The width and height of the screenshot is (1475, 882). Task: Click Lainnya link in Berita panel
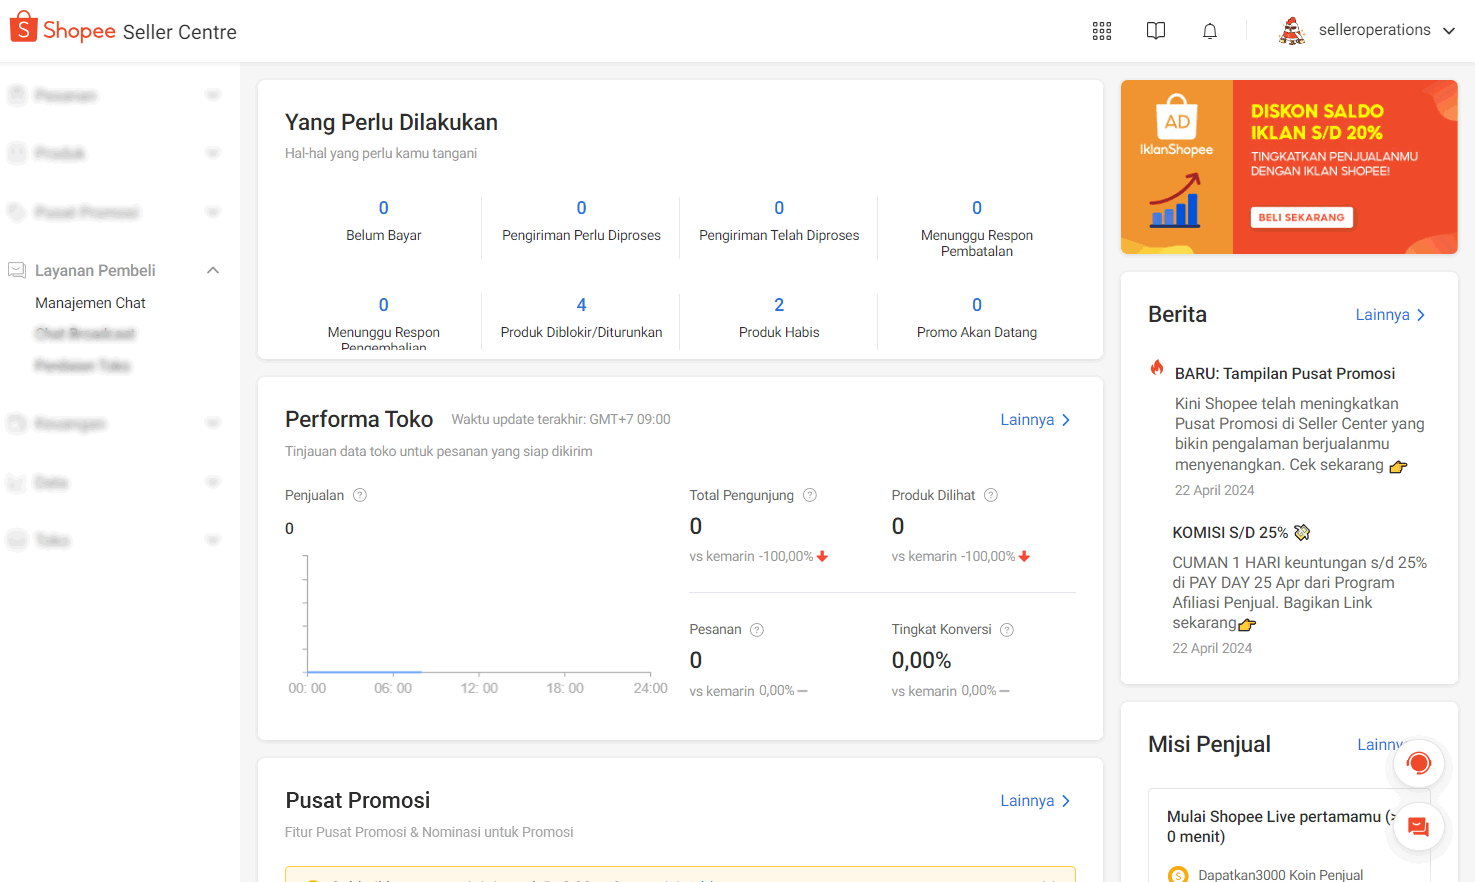tap(1390, 315)
